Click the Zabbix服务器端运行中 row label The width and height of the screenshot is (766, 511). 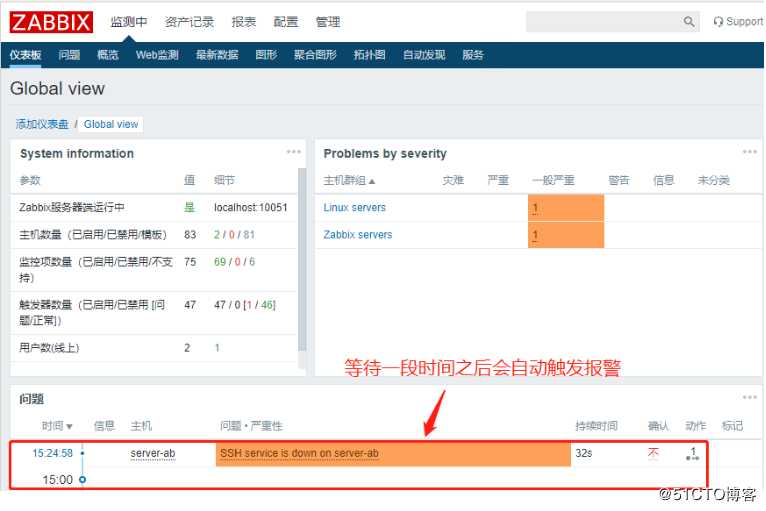pyautogui.click(x=72, y=208)
